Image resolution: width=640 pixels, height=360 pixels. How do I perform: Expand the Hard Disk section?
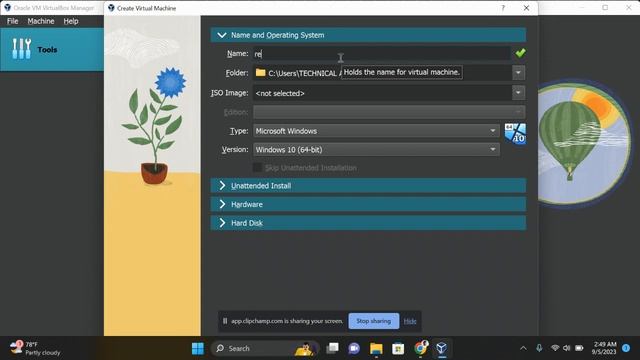point(368,223)
